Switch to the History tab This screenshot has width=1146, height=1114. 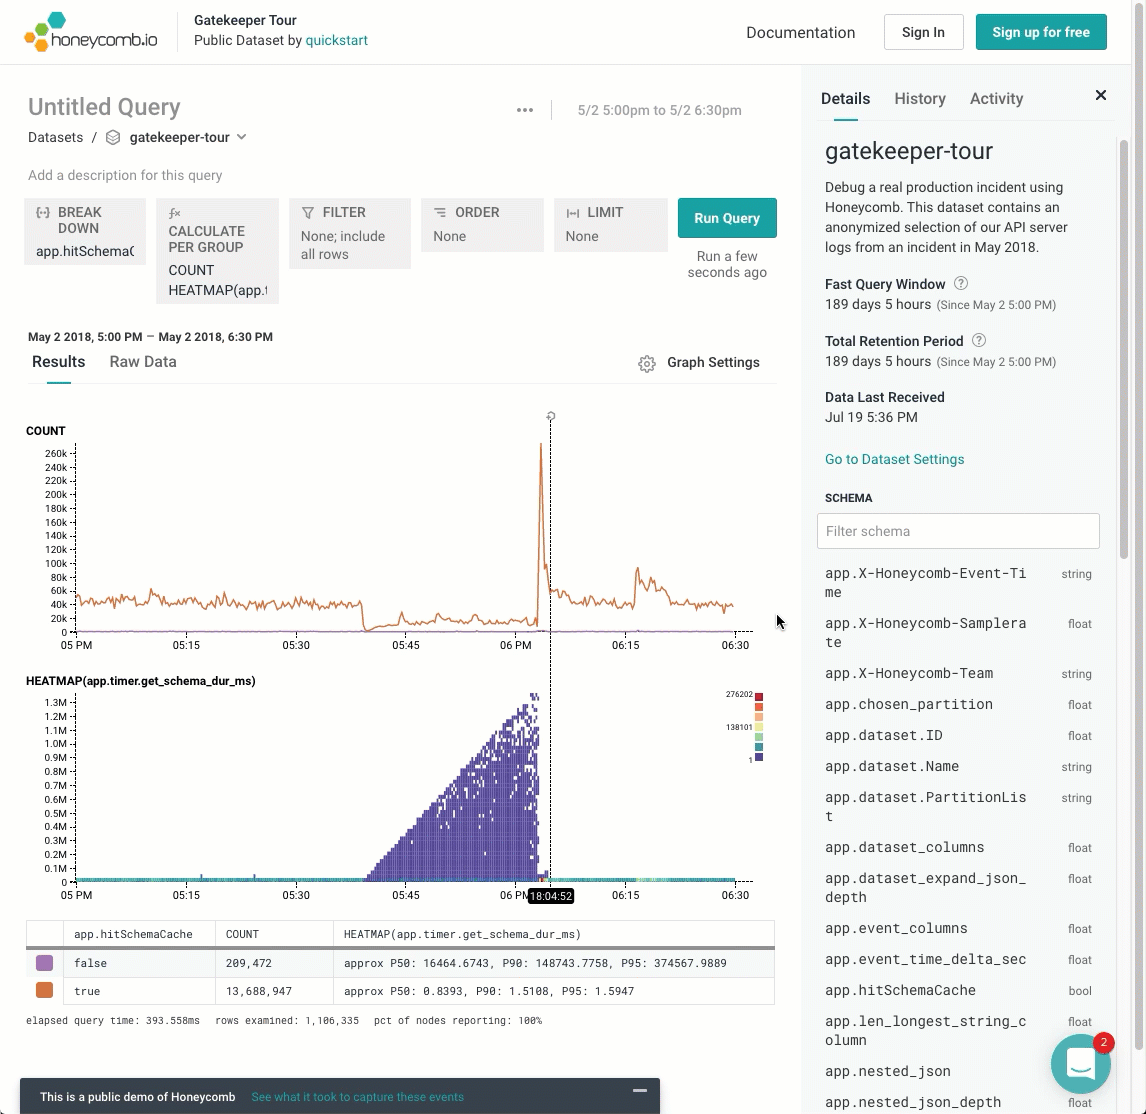(x=920, y=98)
